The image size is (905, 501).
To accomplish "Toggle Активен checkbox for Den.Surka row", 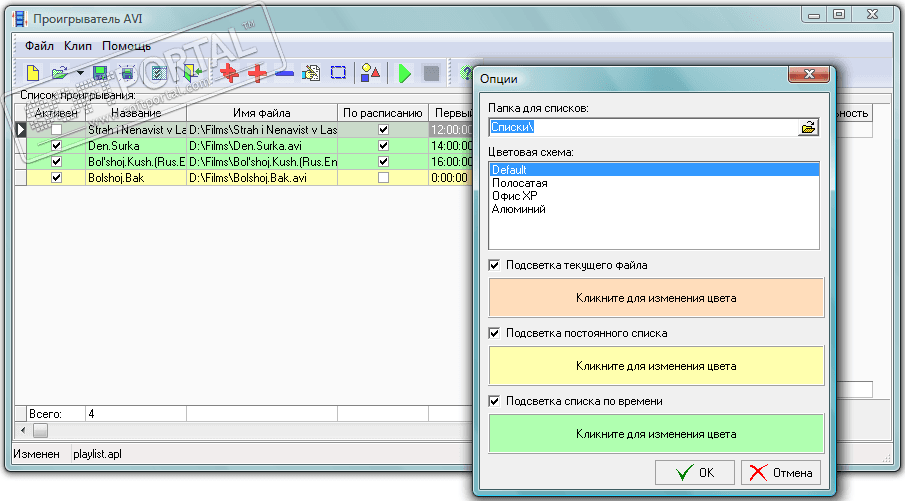I will click(x=56, y=145).
